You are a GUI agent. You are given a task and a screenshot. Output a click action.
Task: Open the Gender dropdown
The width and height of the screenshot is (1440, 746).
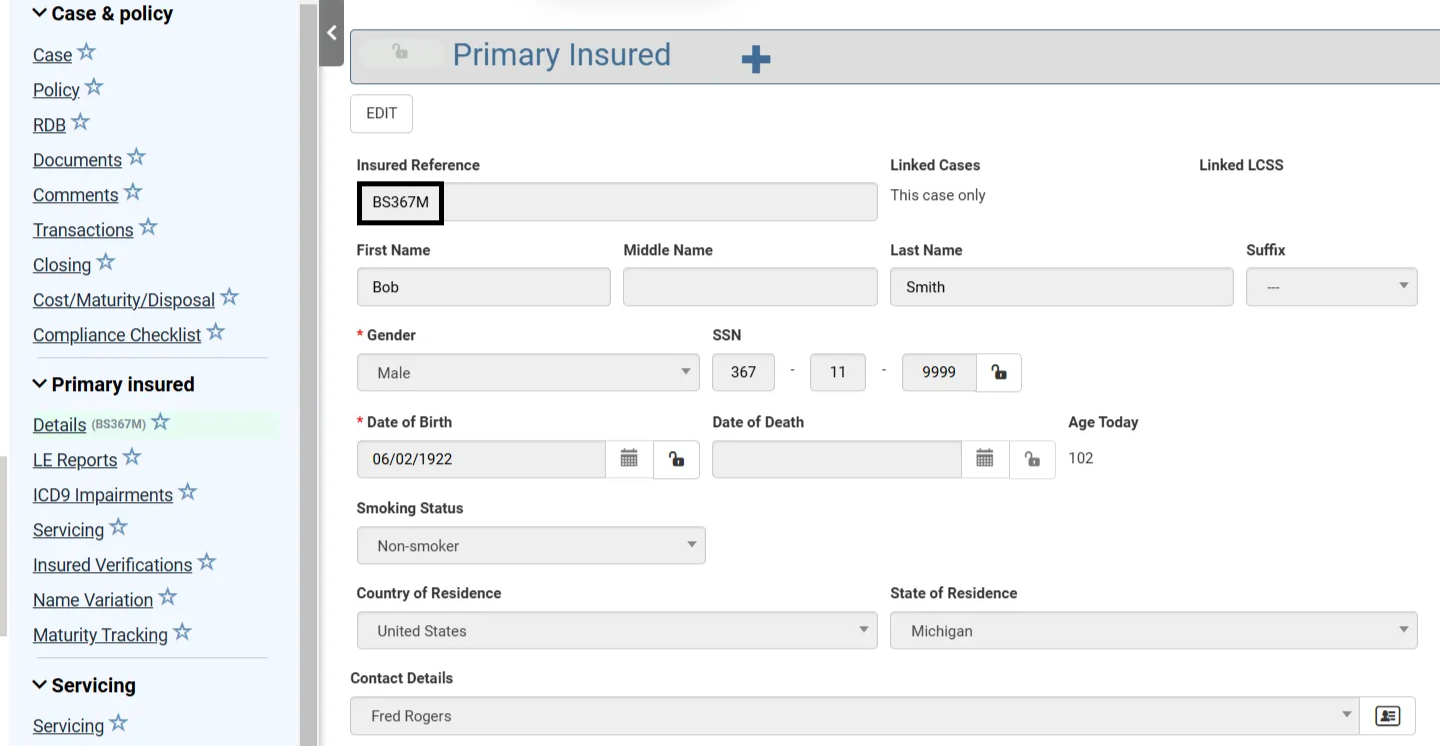pos(528,373)
